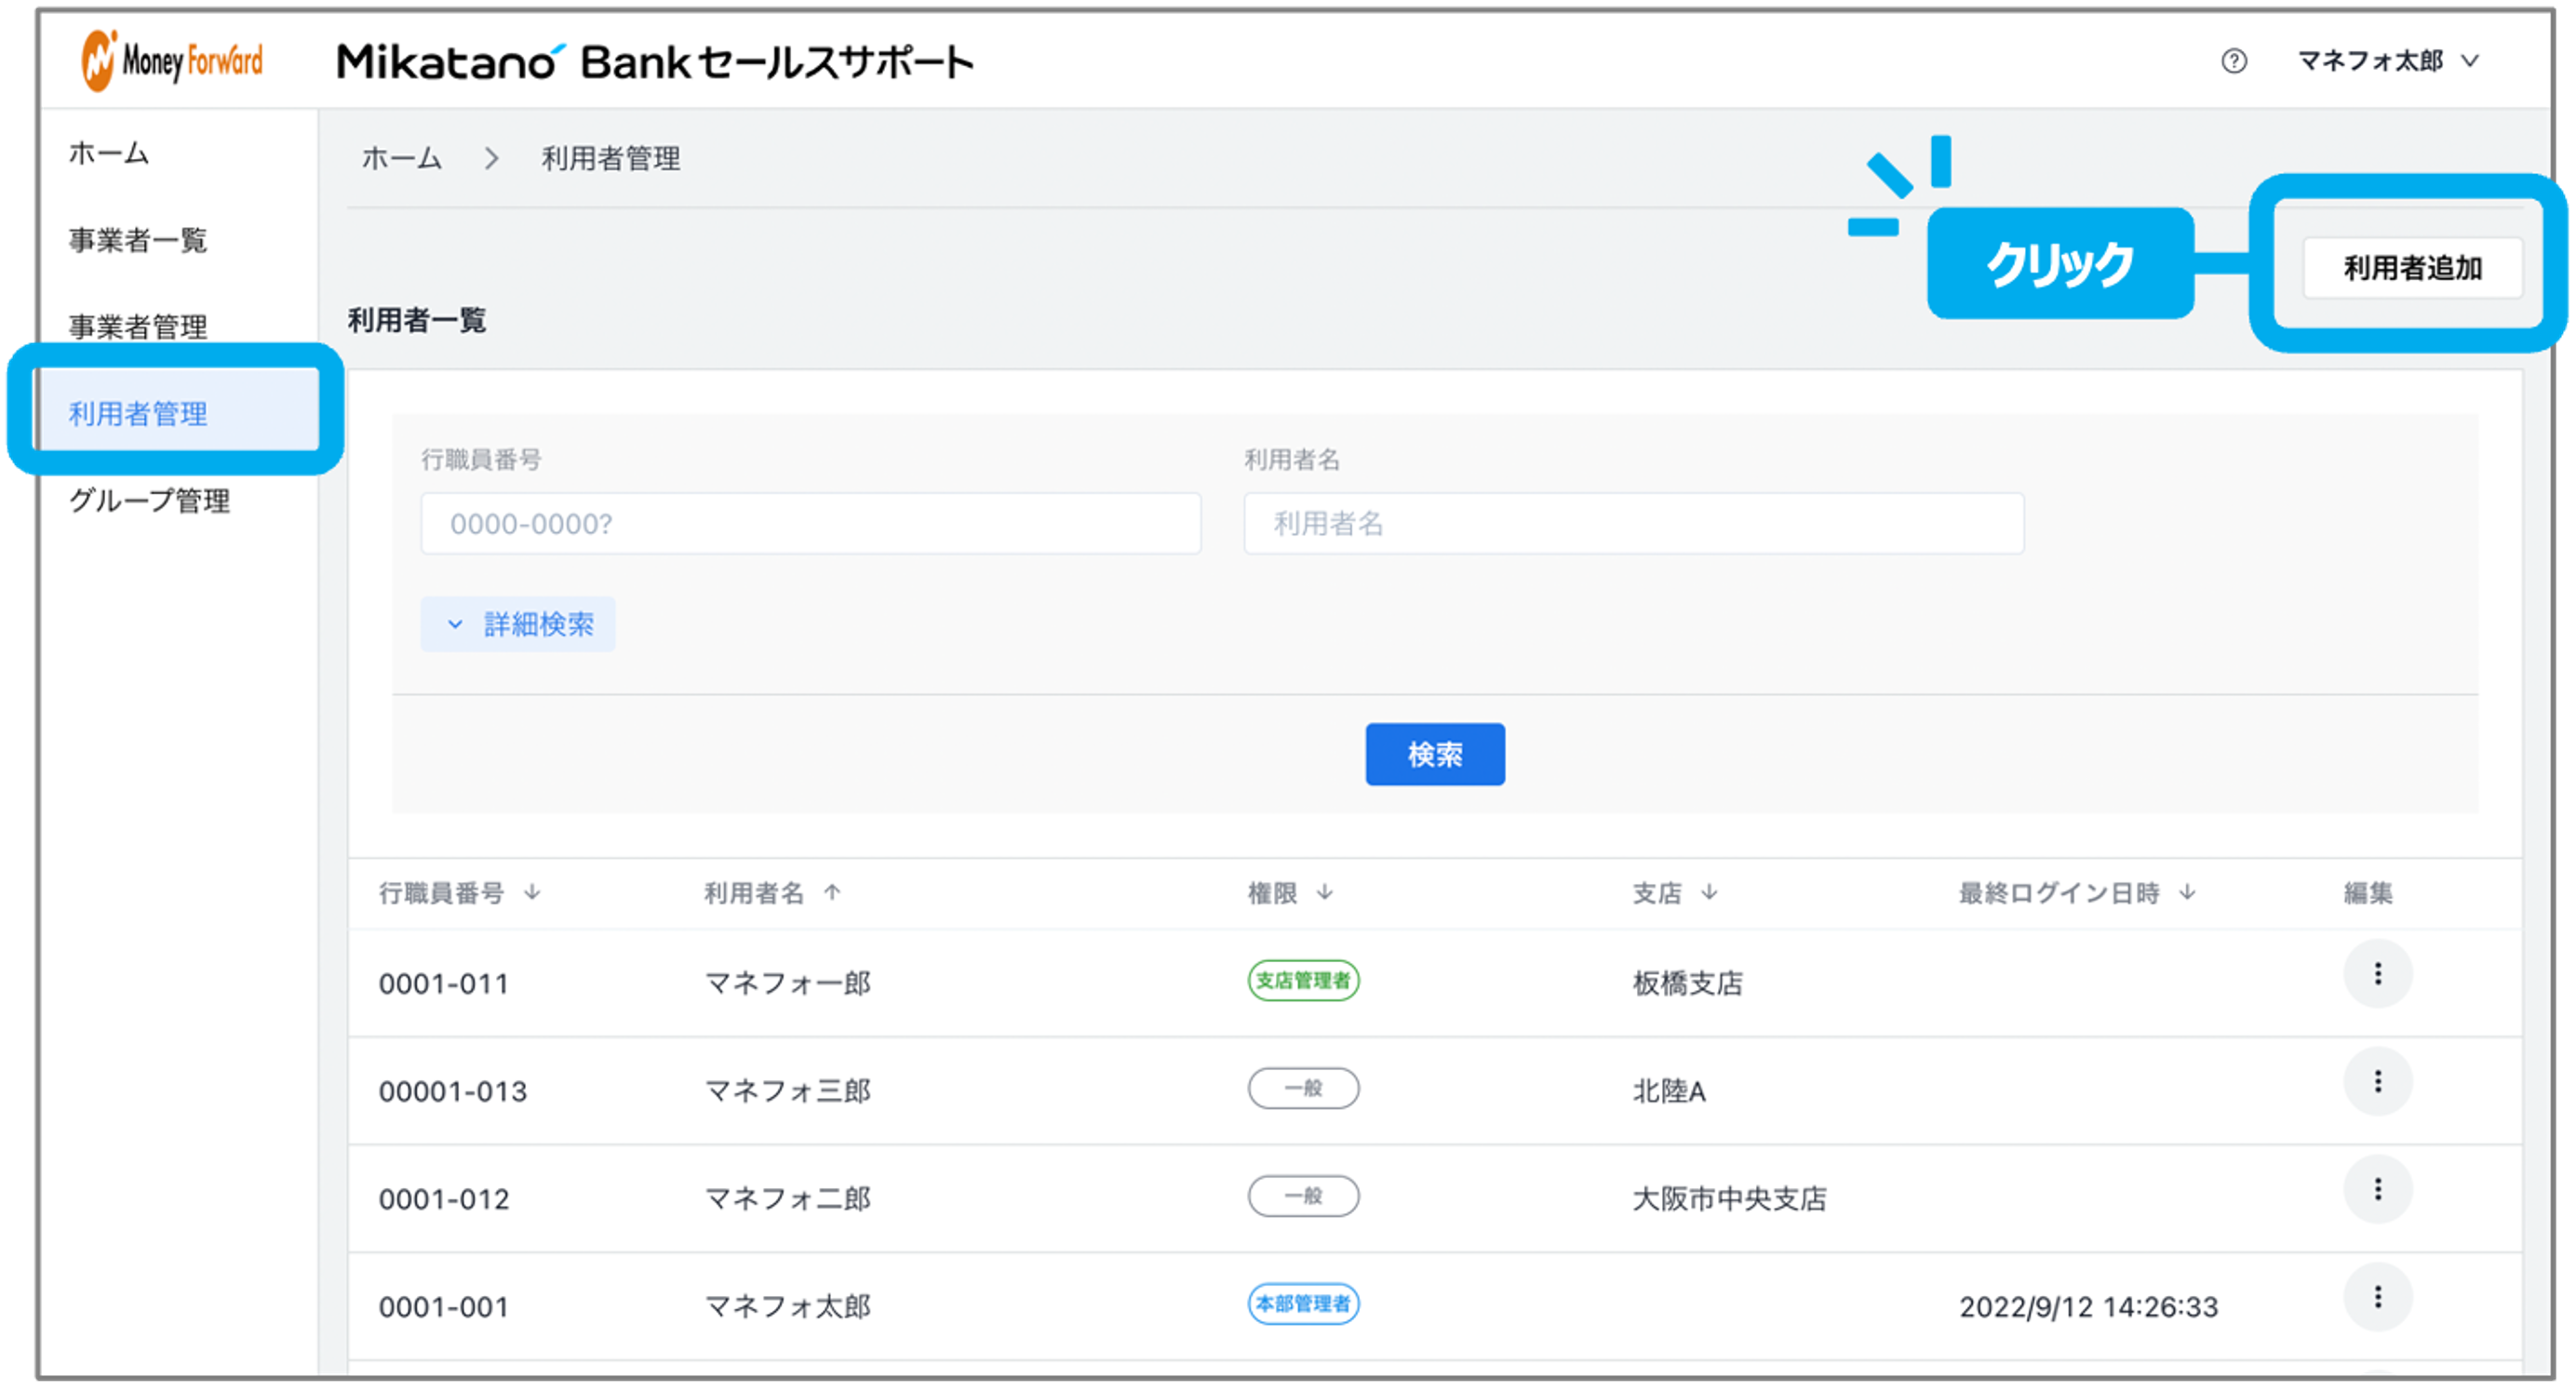This screenshot has height=1390, width=2576.
Task: Sort by the 利用者名 column arrow
Action: click(832, 892)
